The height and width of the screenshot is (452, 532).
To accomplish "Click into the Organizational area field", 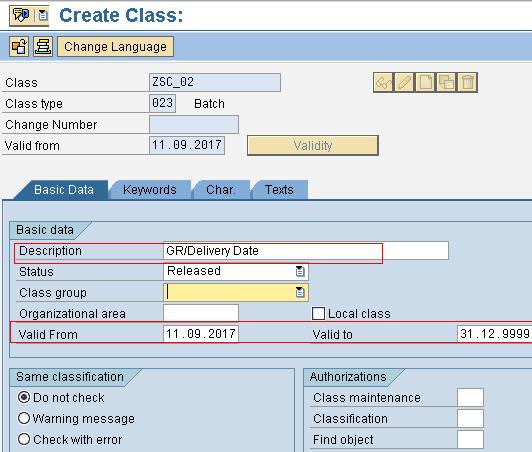I will tap(201, 313).
